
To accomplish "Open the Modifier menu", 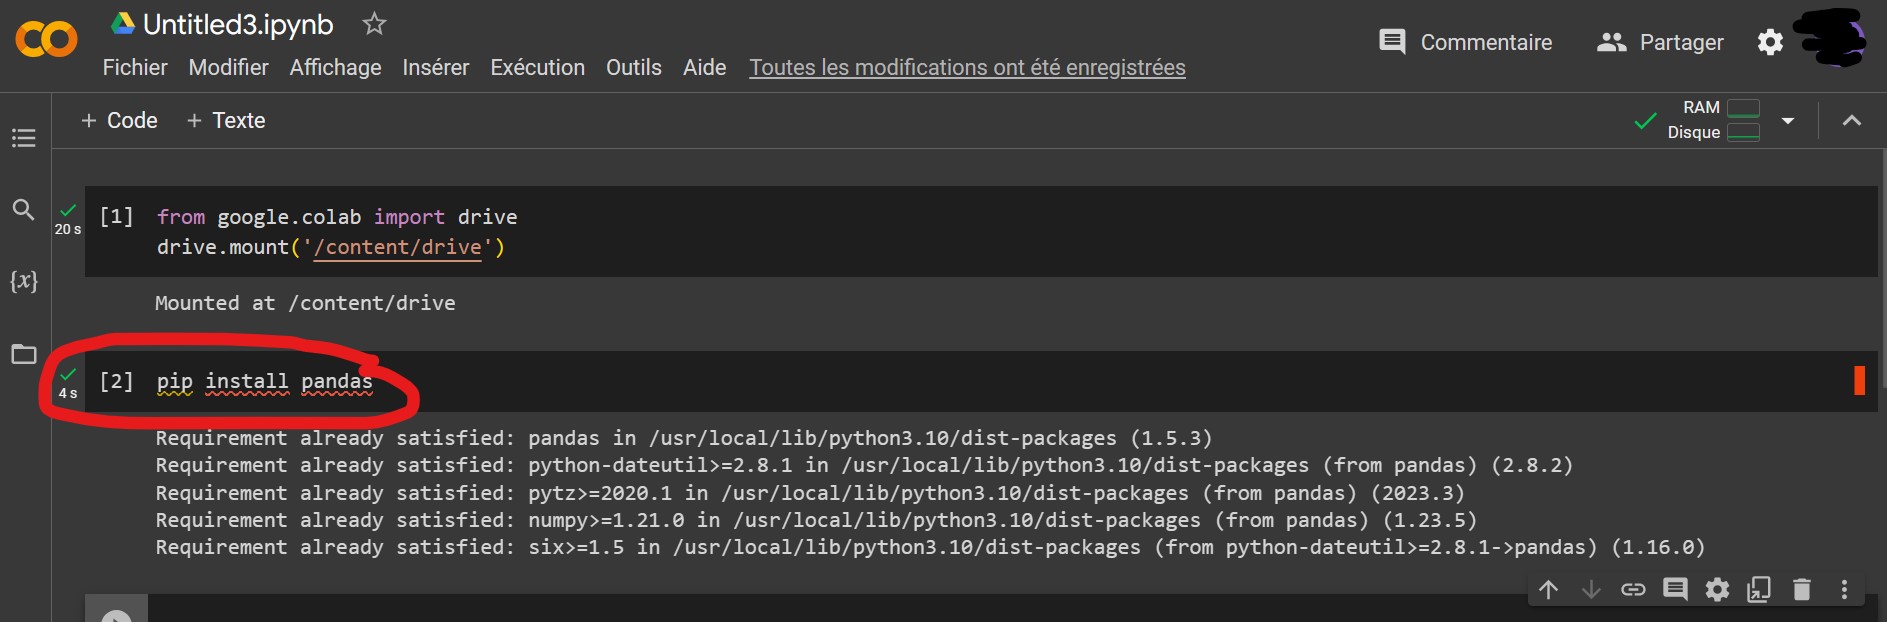I will coord(228,67).
